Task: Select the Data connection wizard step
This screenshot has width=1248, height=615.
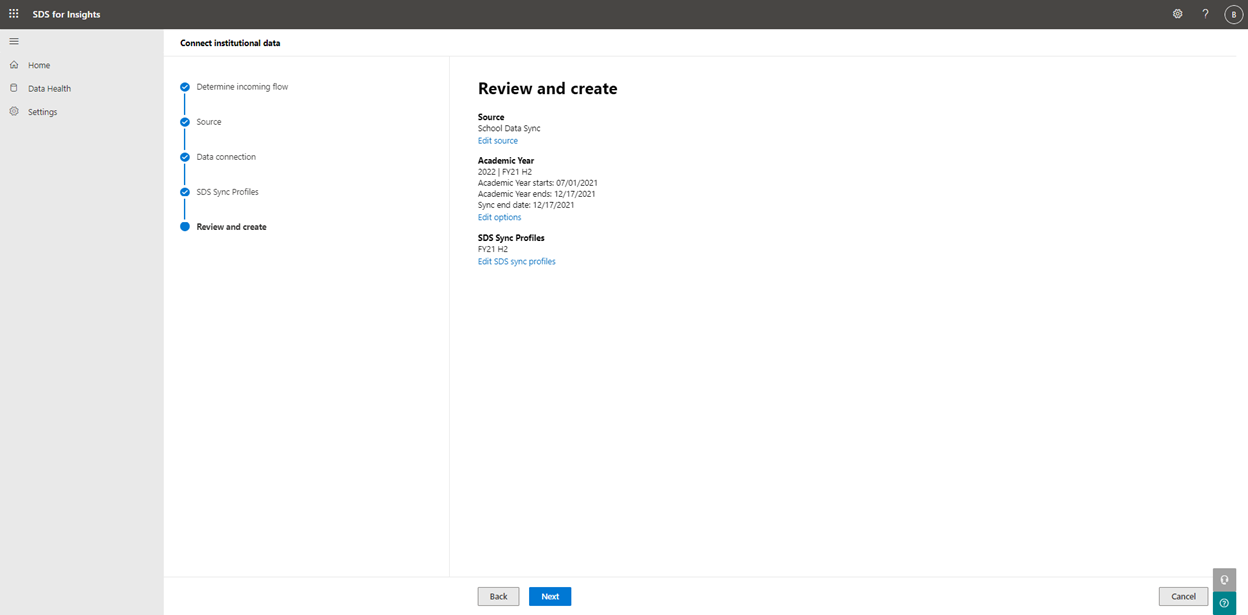Action: (226, 157)
